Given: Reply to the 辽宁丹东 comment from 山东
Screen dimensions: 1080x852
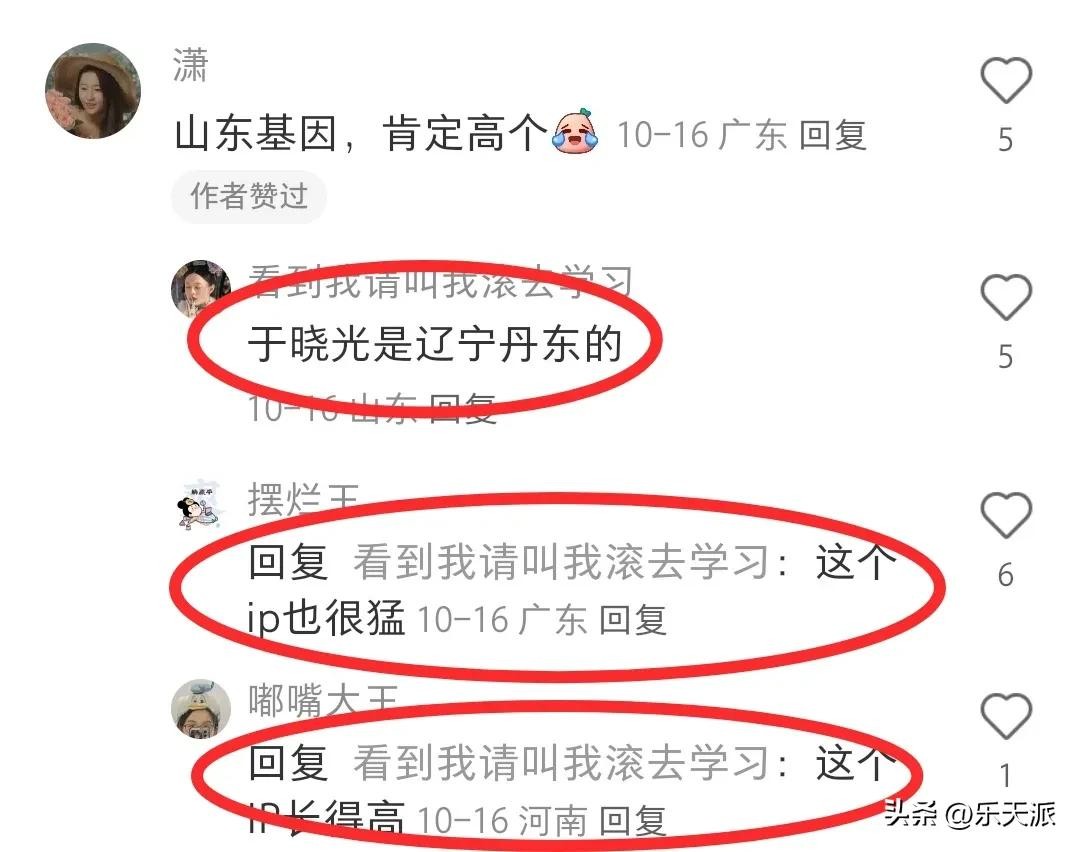Looking at the screenshot, I should [462, 408].
